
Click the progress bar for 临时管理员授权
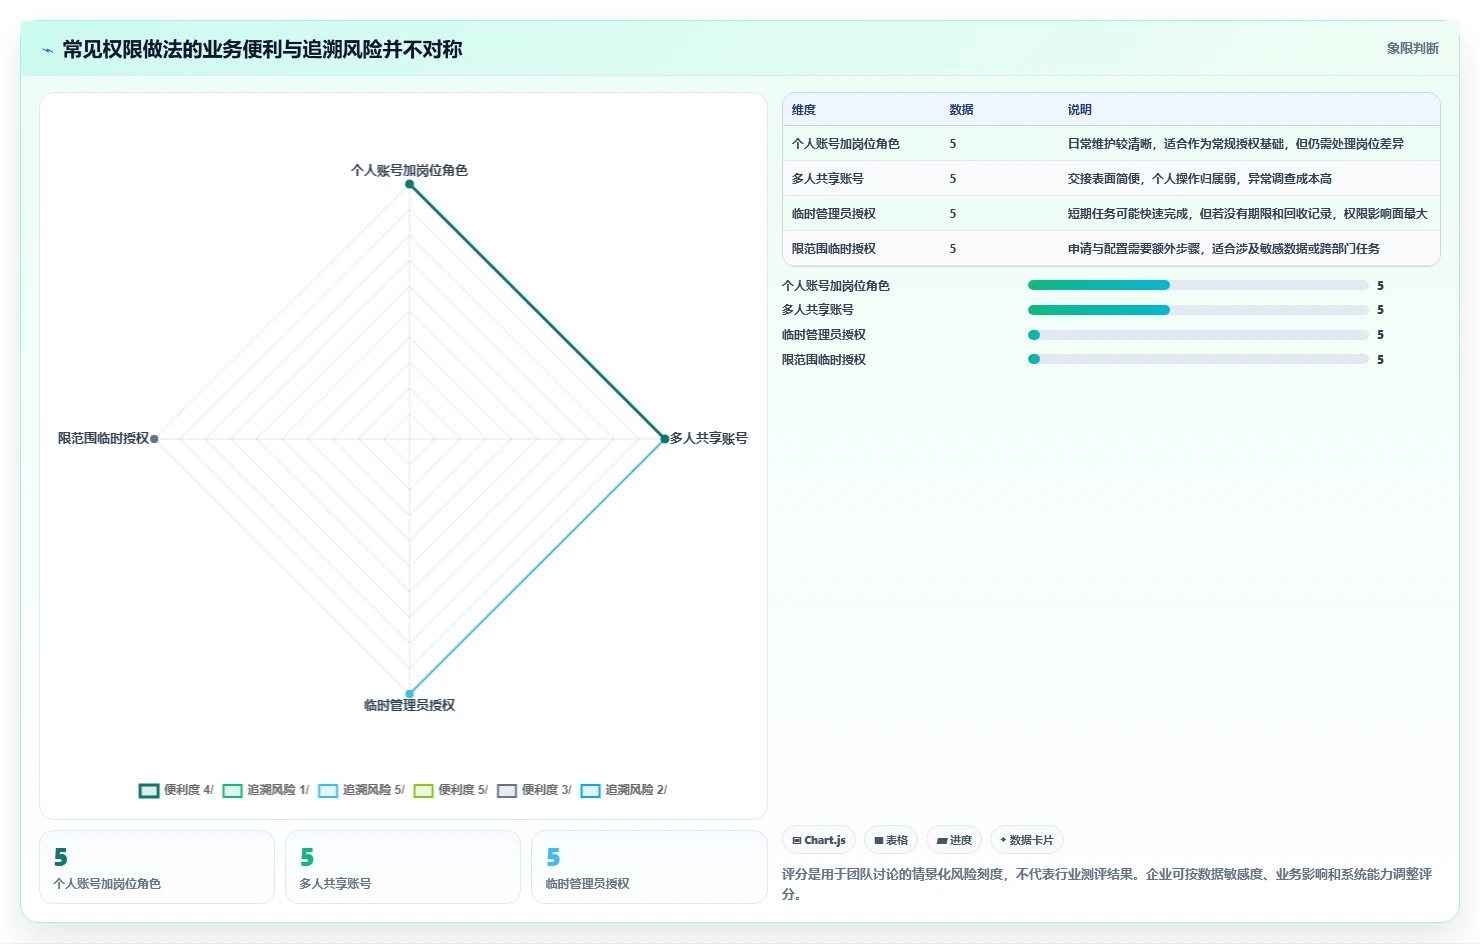(x=1198, y=335)
